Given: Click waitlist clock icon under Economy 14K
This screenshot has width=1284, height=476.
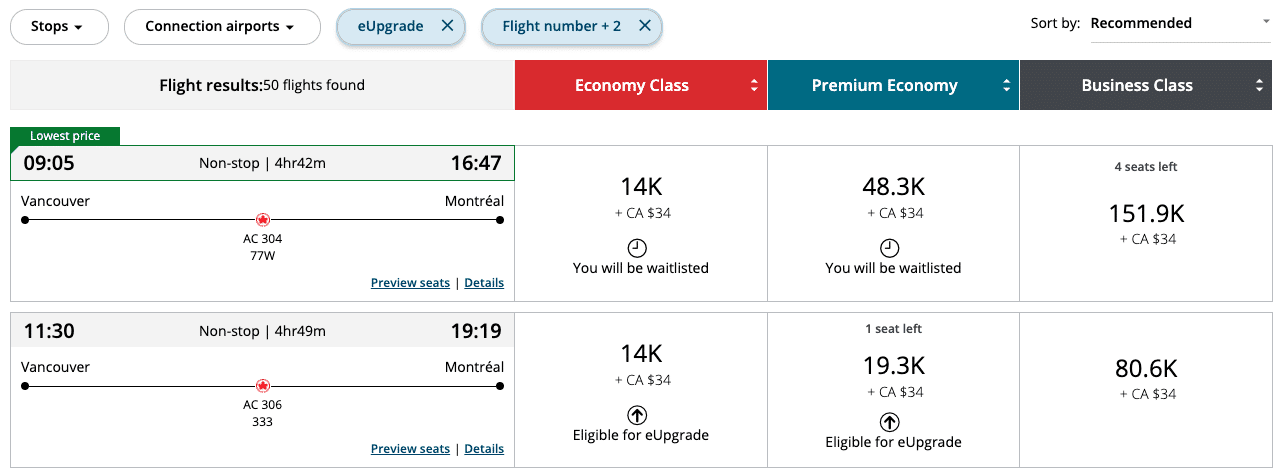Looking at the screenshot, I should coord(637,248).
